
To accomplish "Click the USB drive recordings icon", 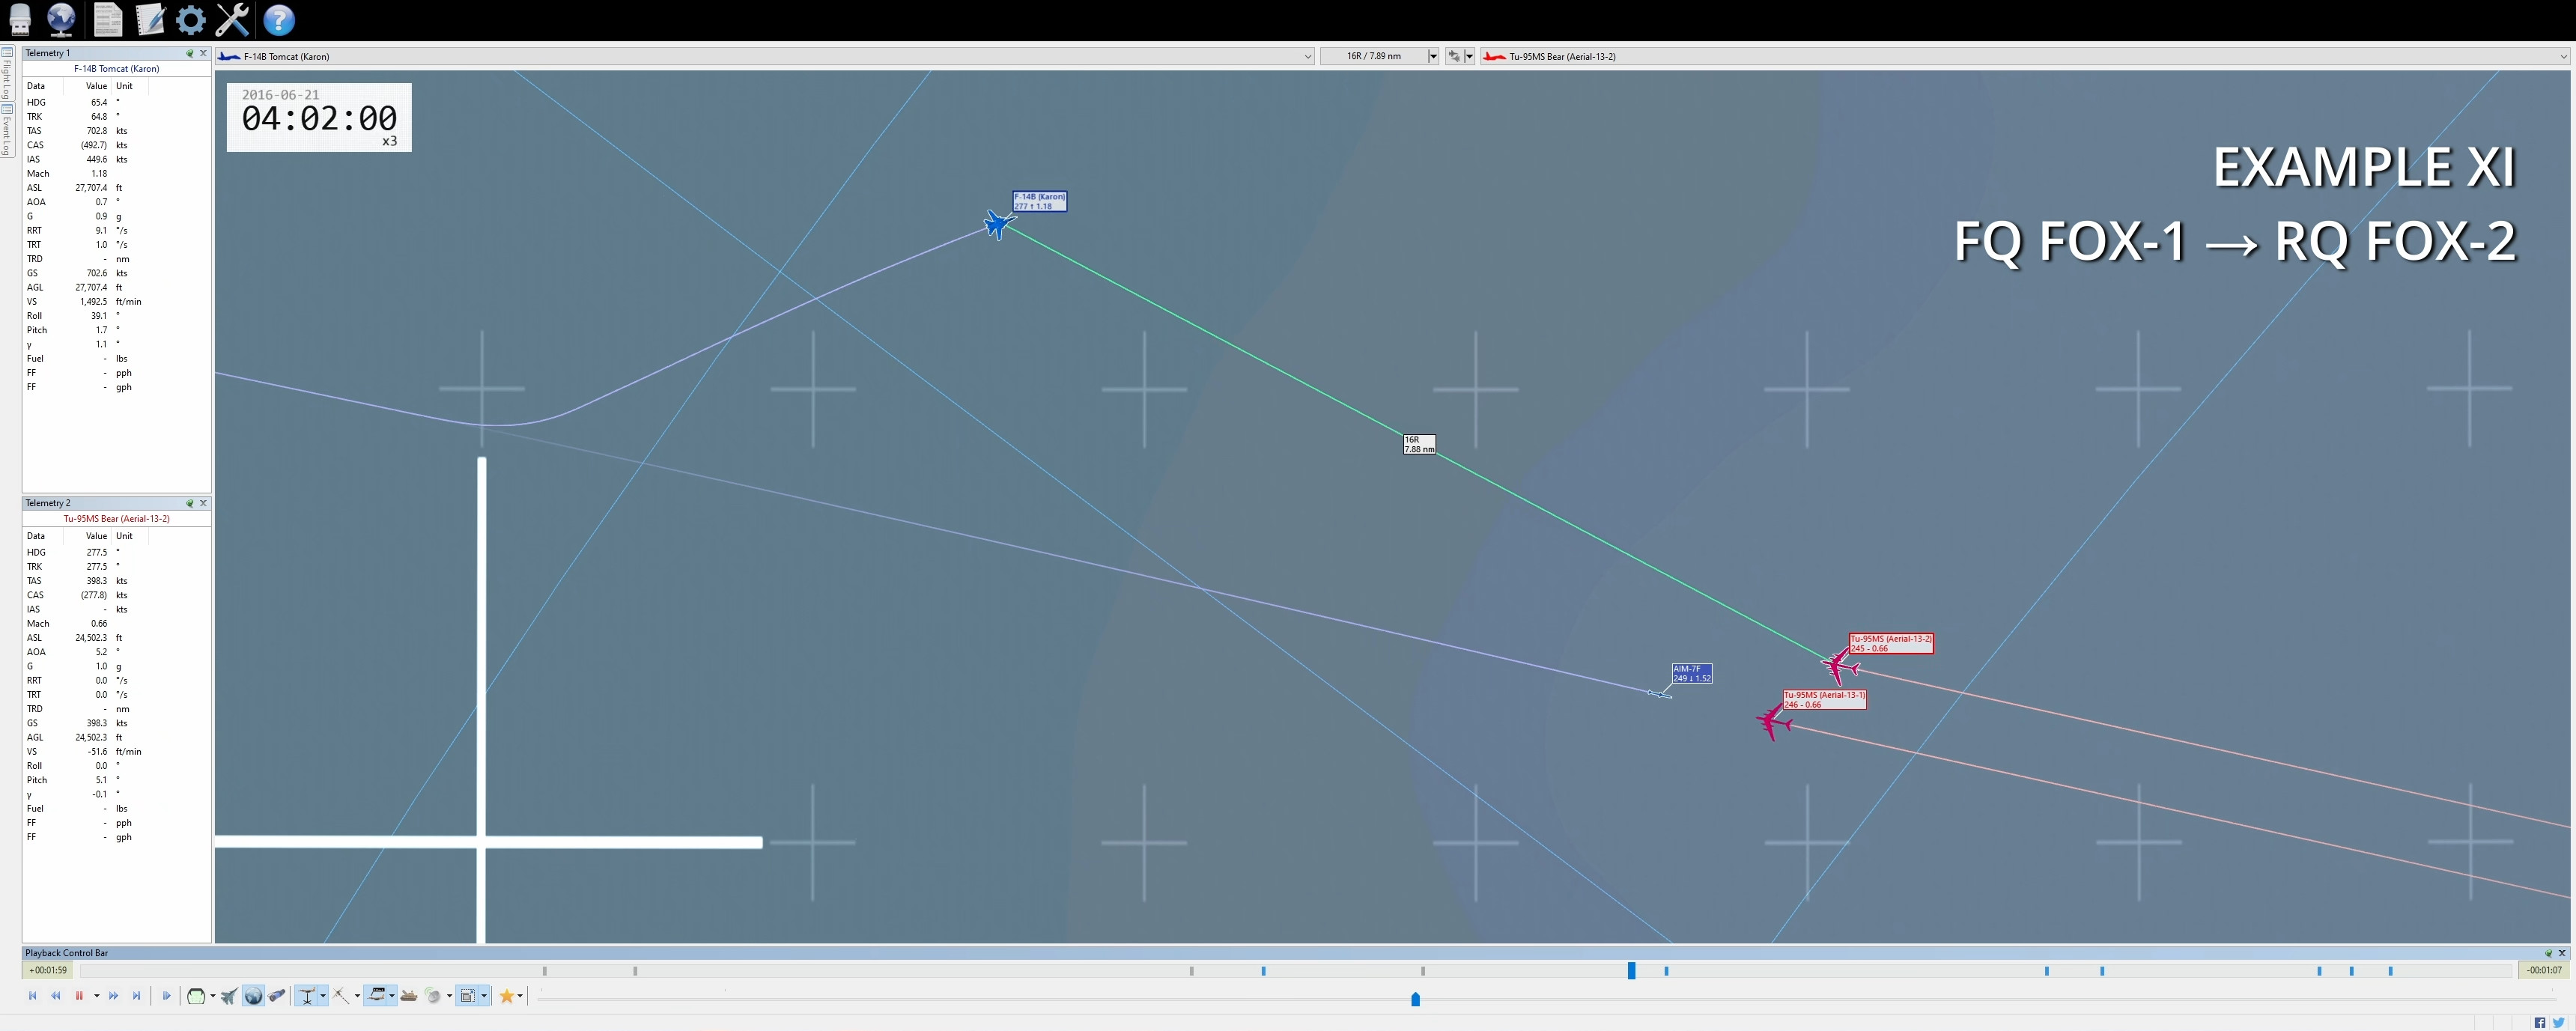I will point(20,19).
